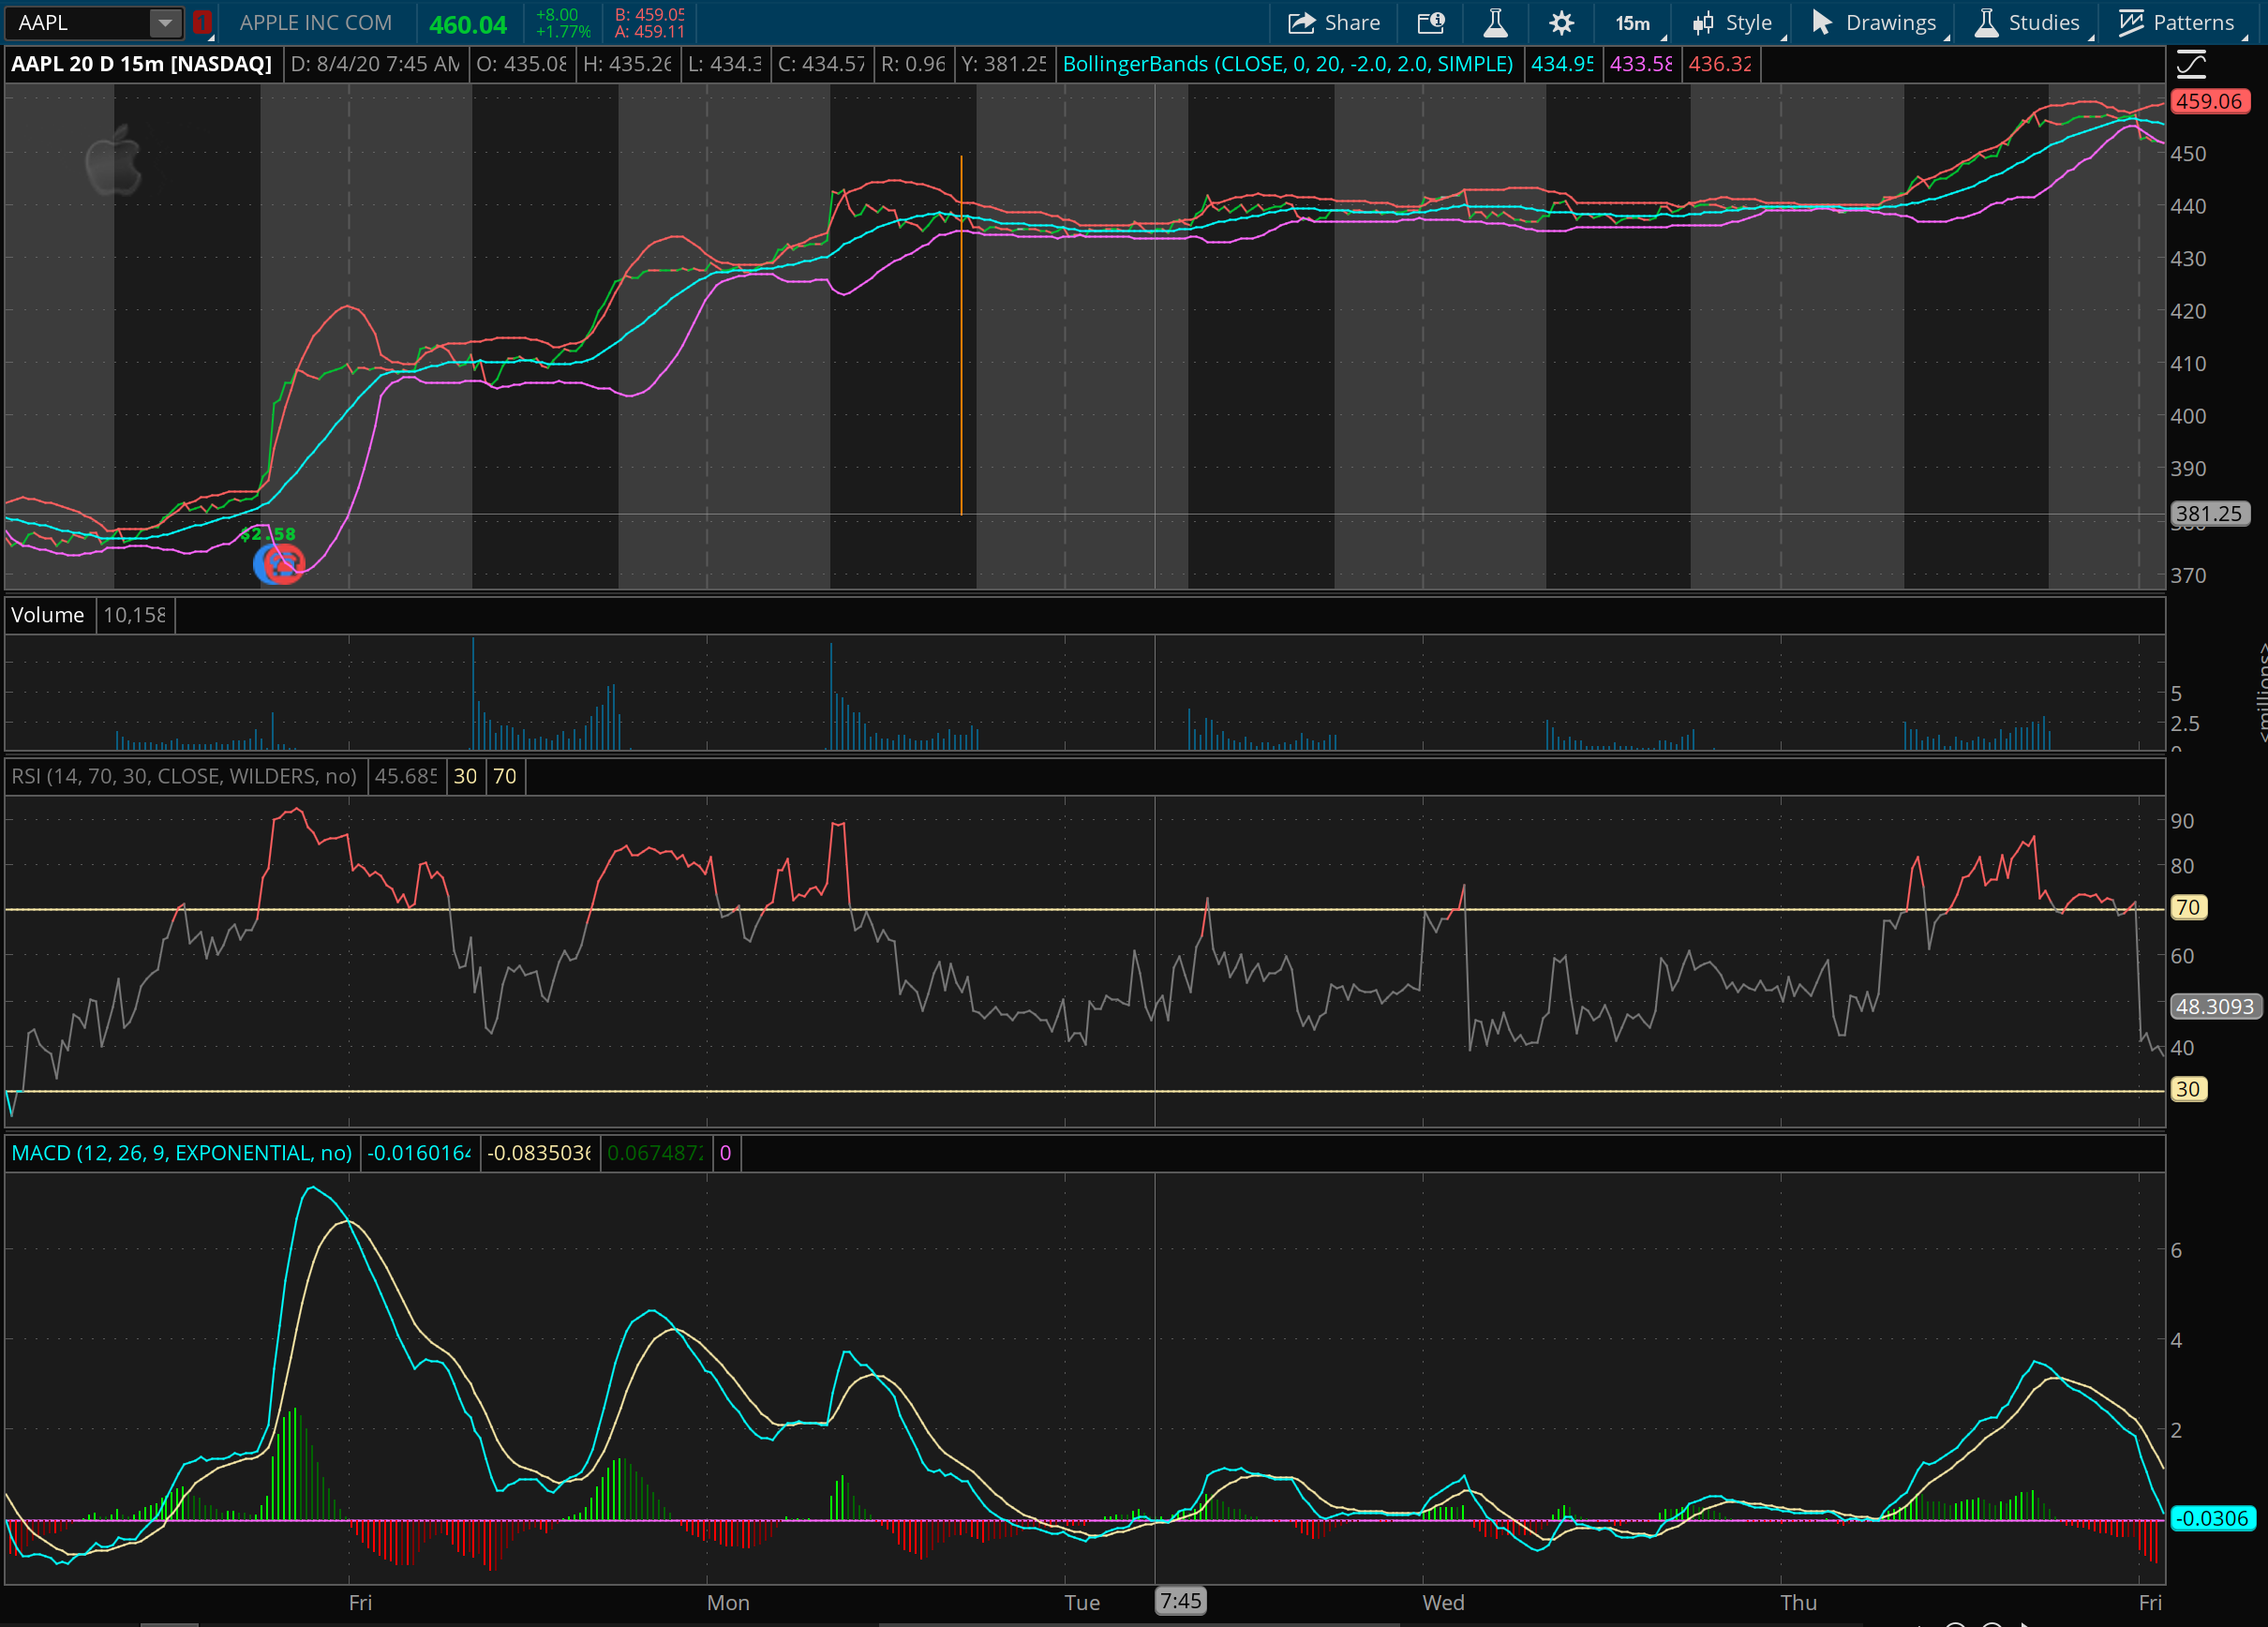Click the bid price B: 459.05
2268x1627 pixels.
pyautogui.click(x=649, y=15)
